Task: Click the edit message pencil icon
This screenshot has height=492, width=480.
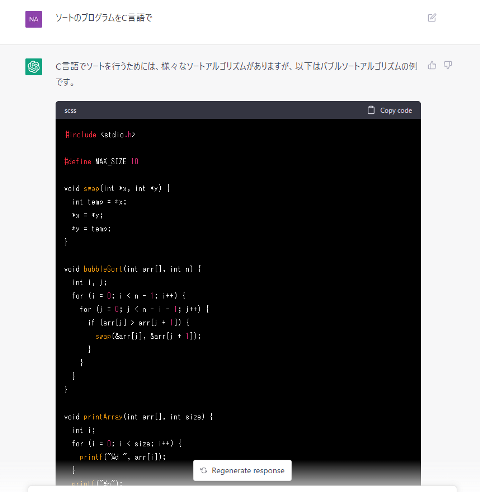Action: 432,18
